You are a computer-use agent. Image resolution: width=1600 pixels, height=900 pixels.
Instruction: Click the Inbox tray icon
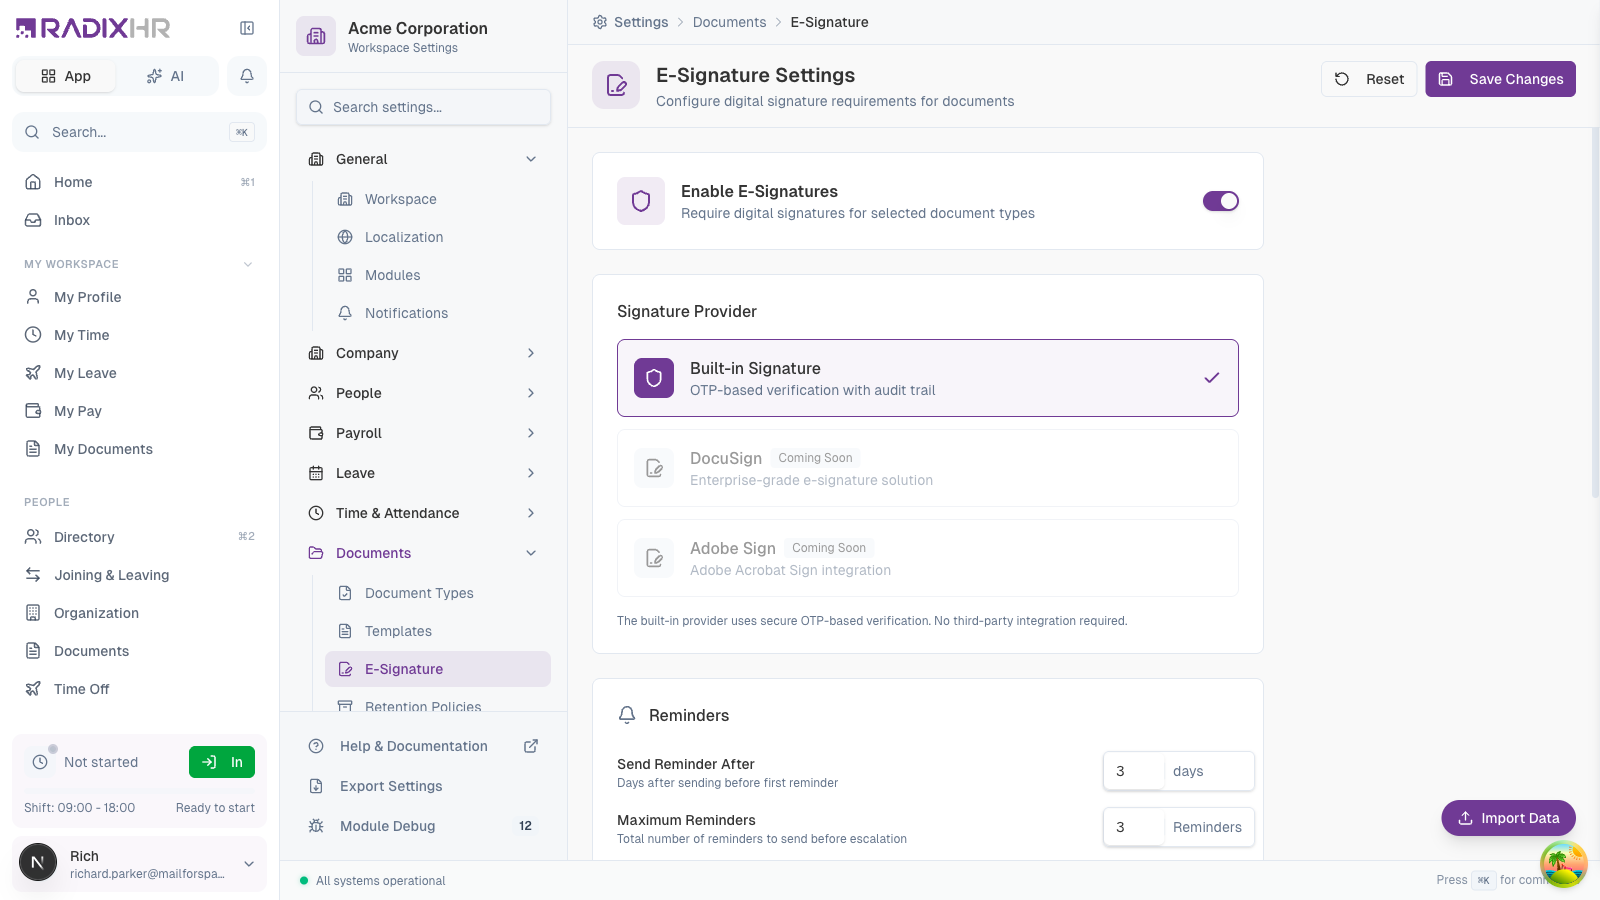(x=33, y=220)
